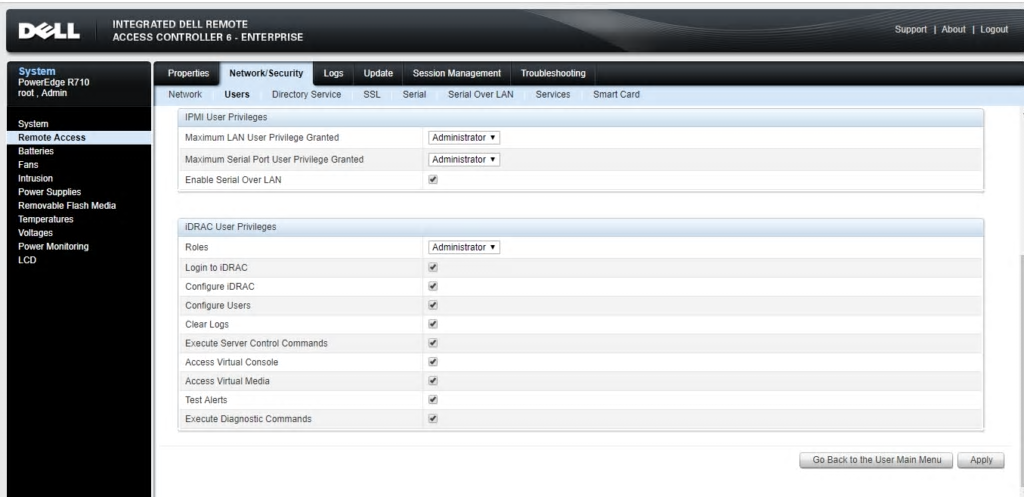
Task: Toggle the Configure Users checkbox
Action: (x=433, y=305)
